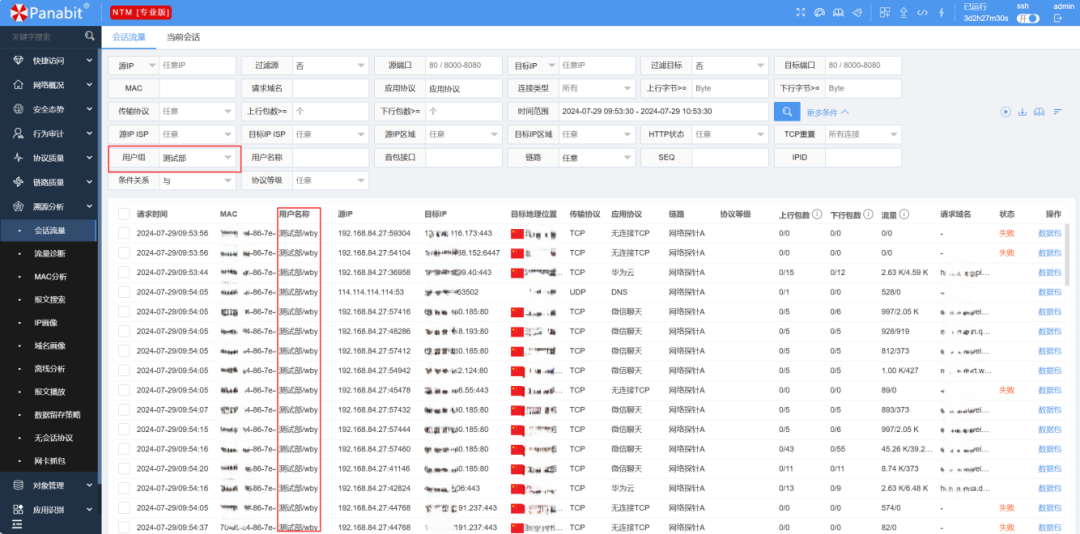Image resolution: width=1080 pixels, height=534 pixels.
Task: Open the 过滤目标 dropdown
Action: coord(730,65)
